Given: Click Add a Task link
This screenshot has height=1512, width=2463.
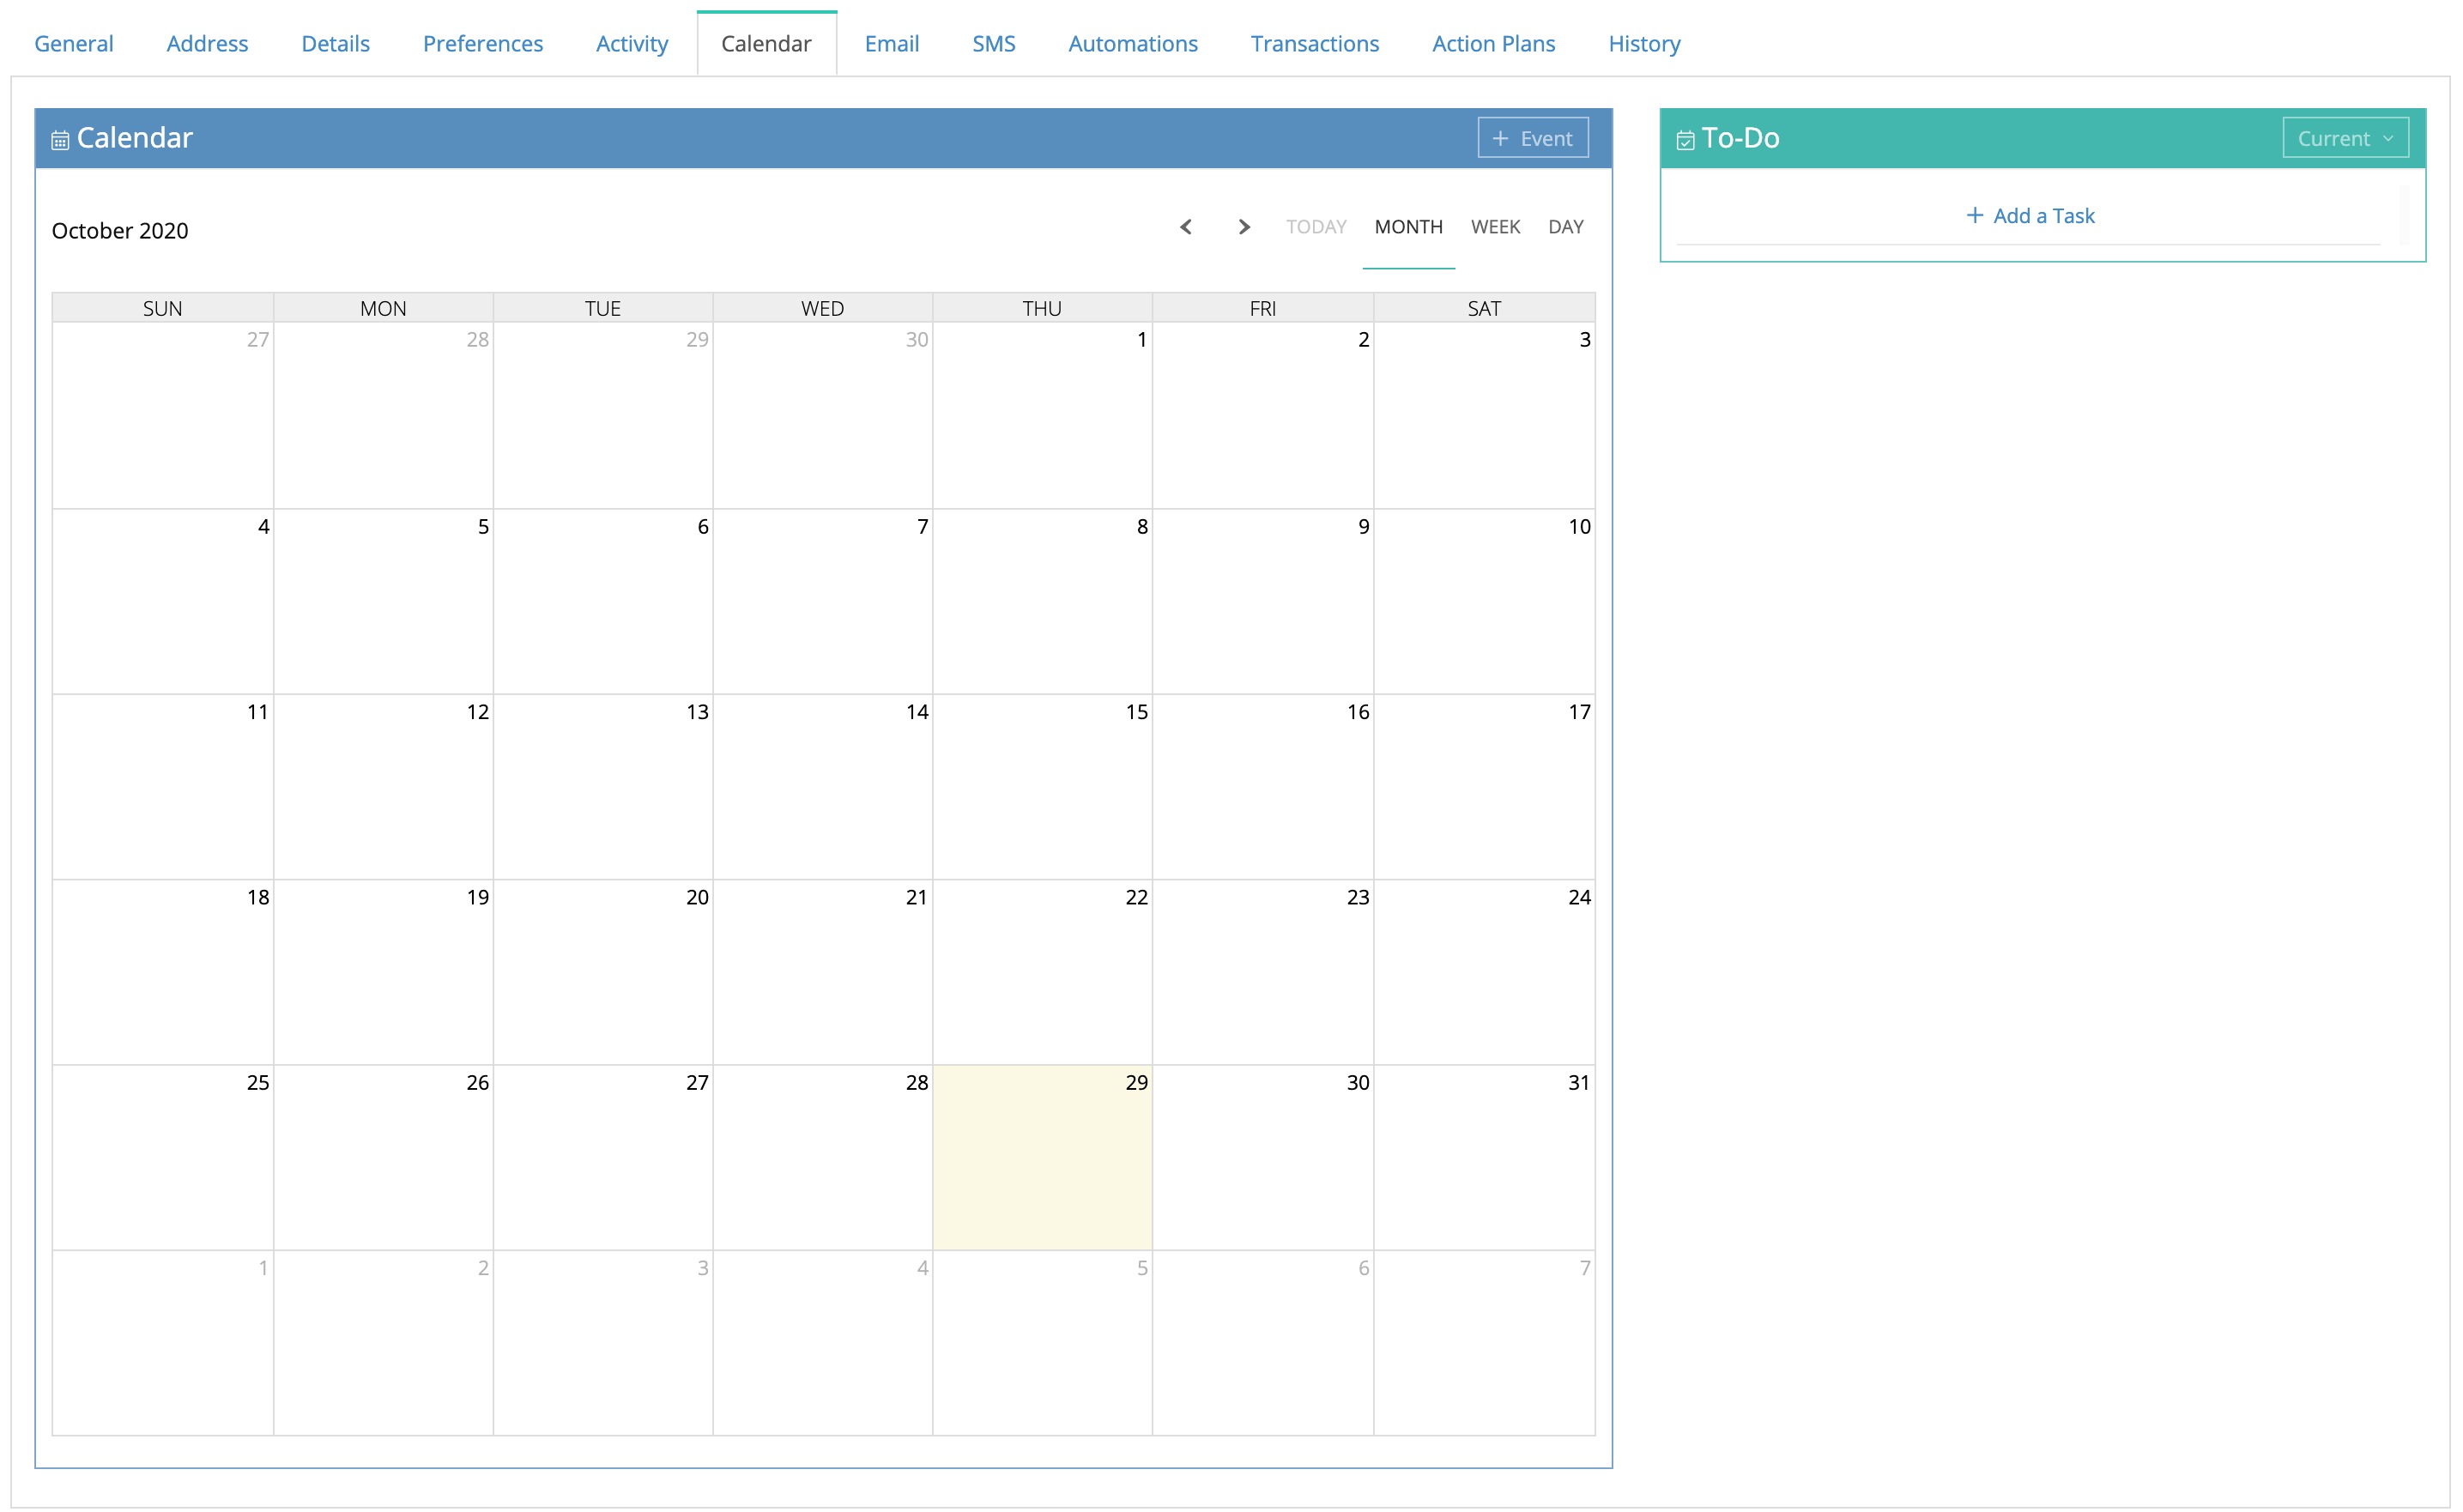Looking at the screenshot, I should point(2042,215).
